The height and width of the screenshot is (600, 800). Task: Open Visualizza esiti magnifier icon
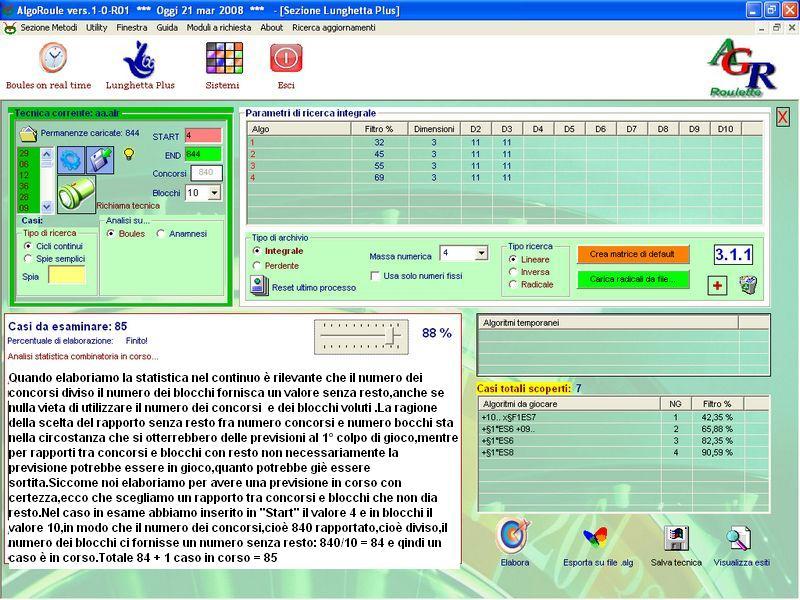(739, 538)
